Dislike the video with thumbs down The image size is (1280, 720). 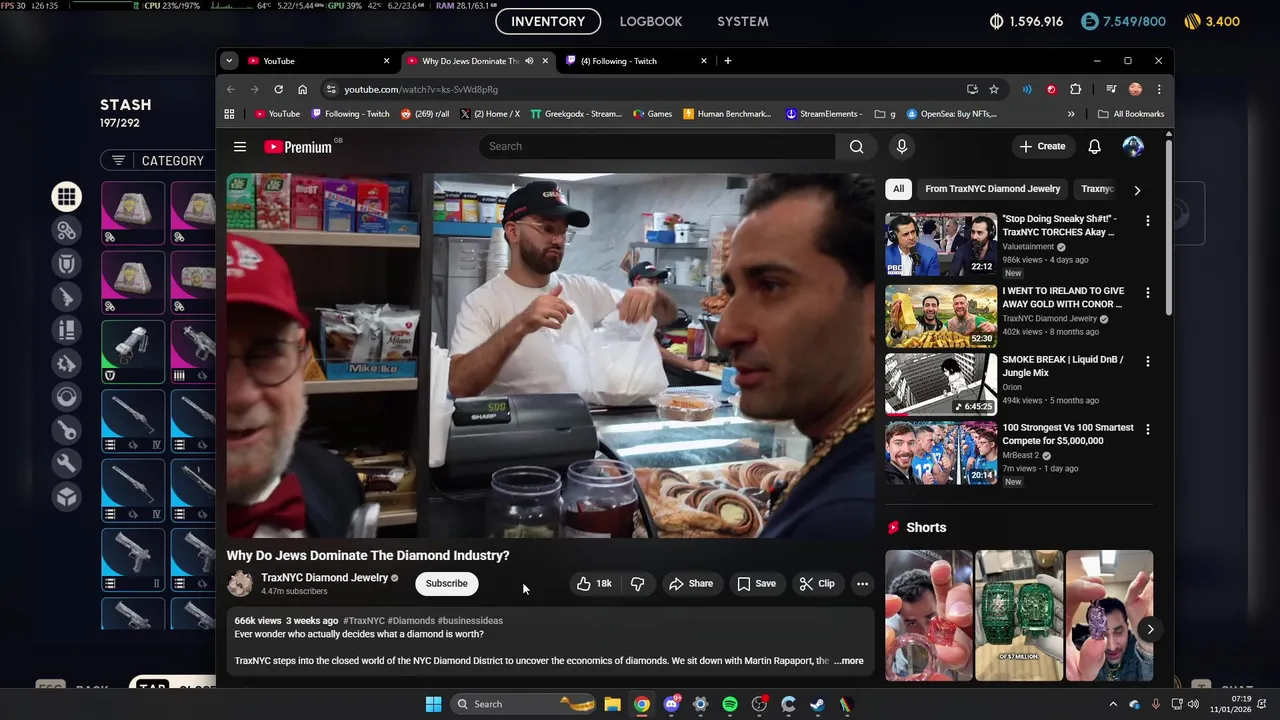[637, 583]
